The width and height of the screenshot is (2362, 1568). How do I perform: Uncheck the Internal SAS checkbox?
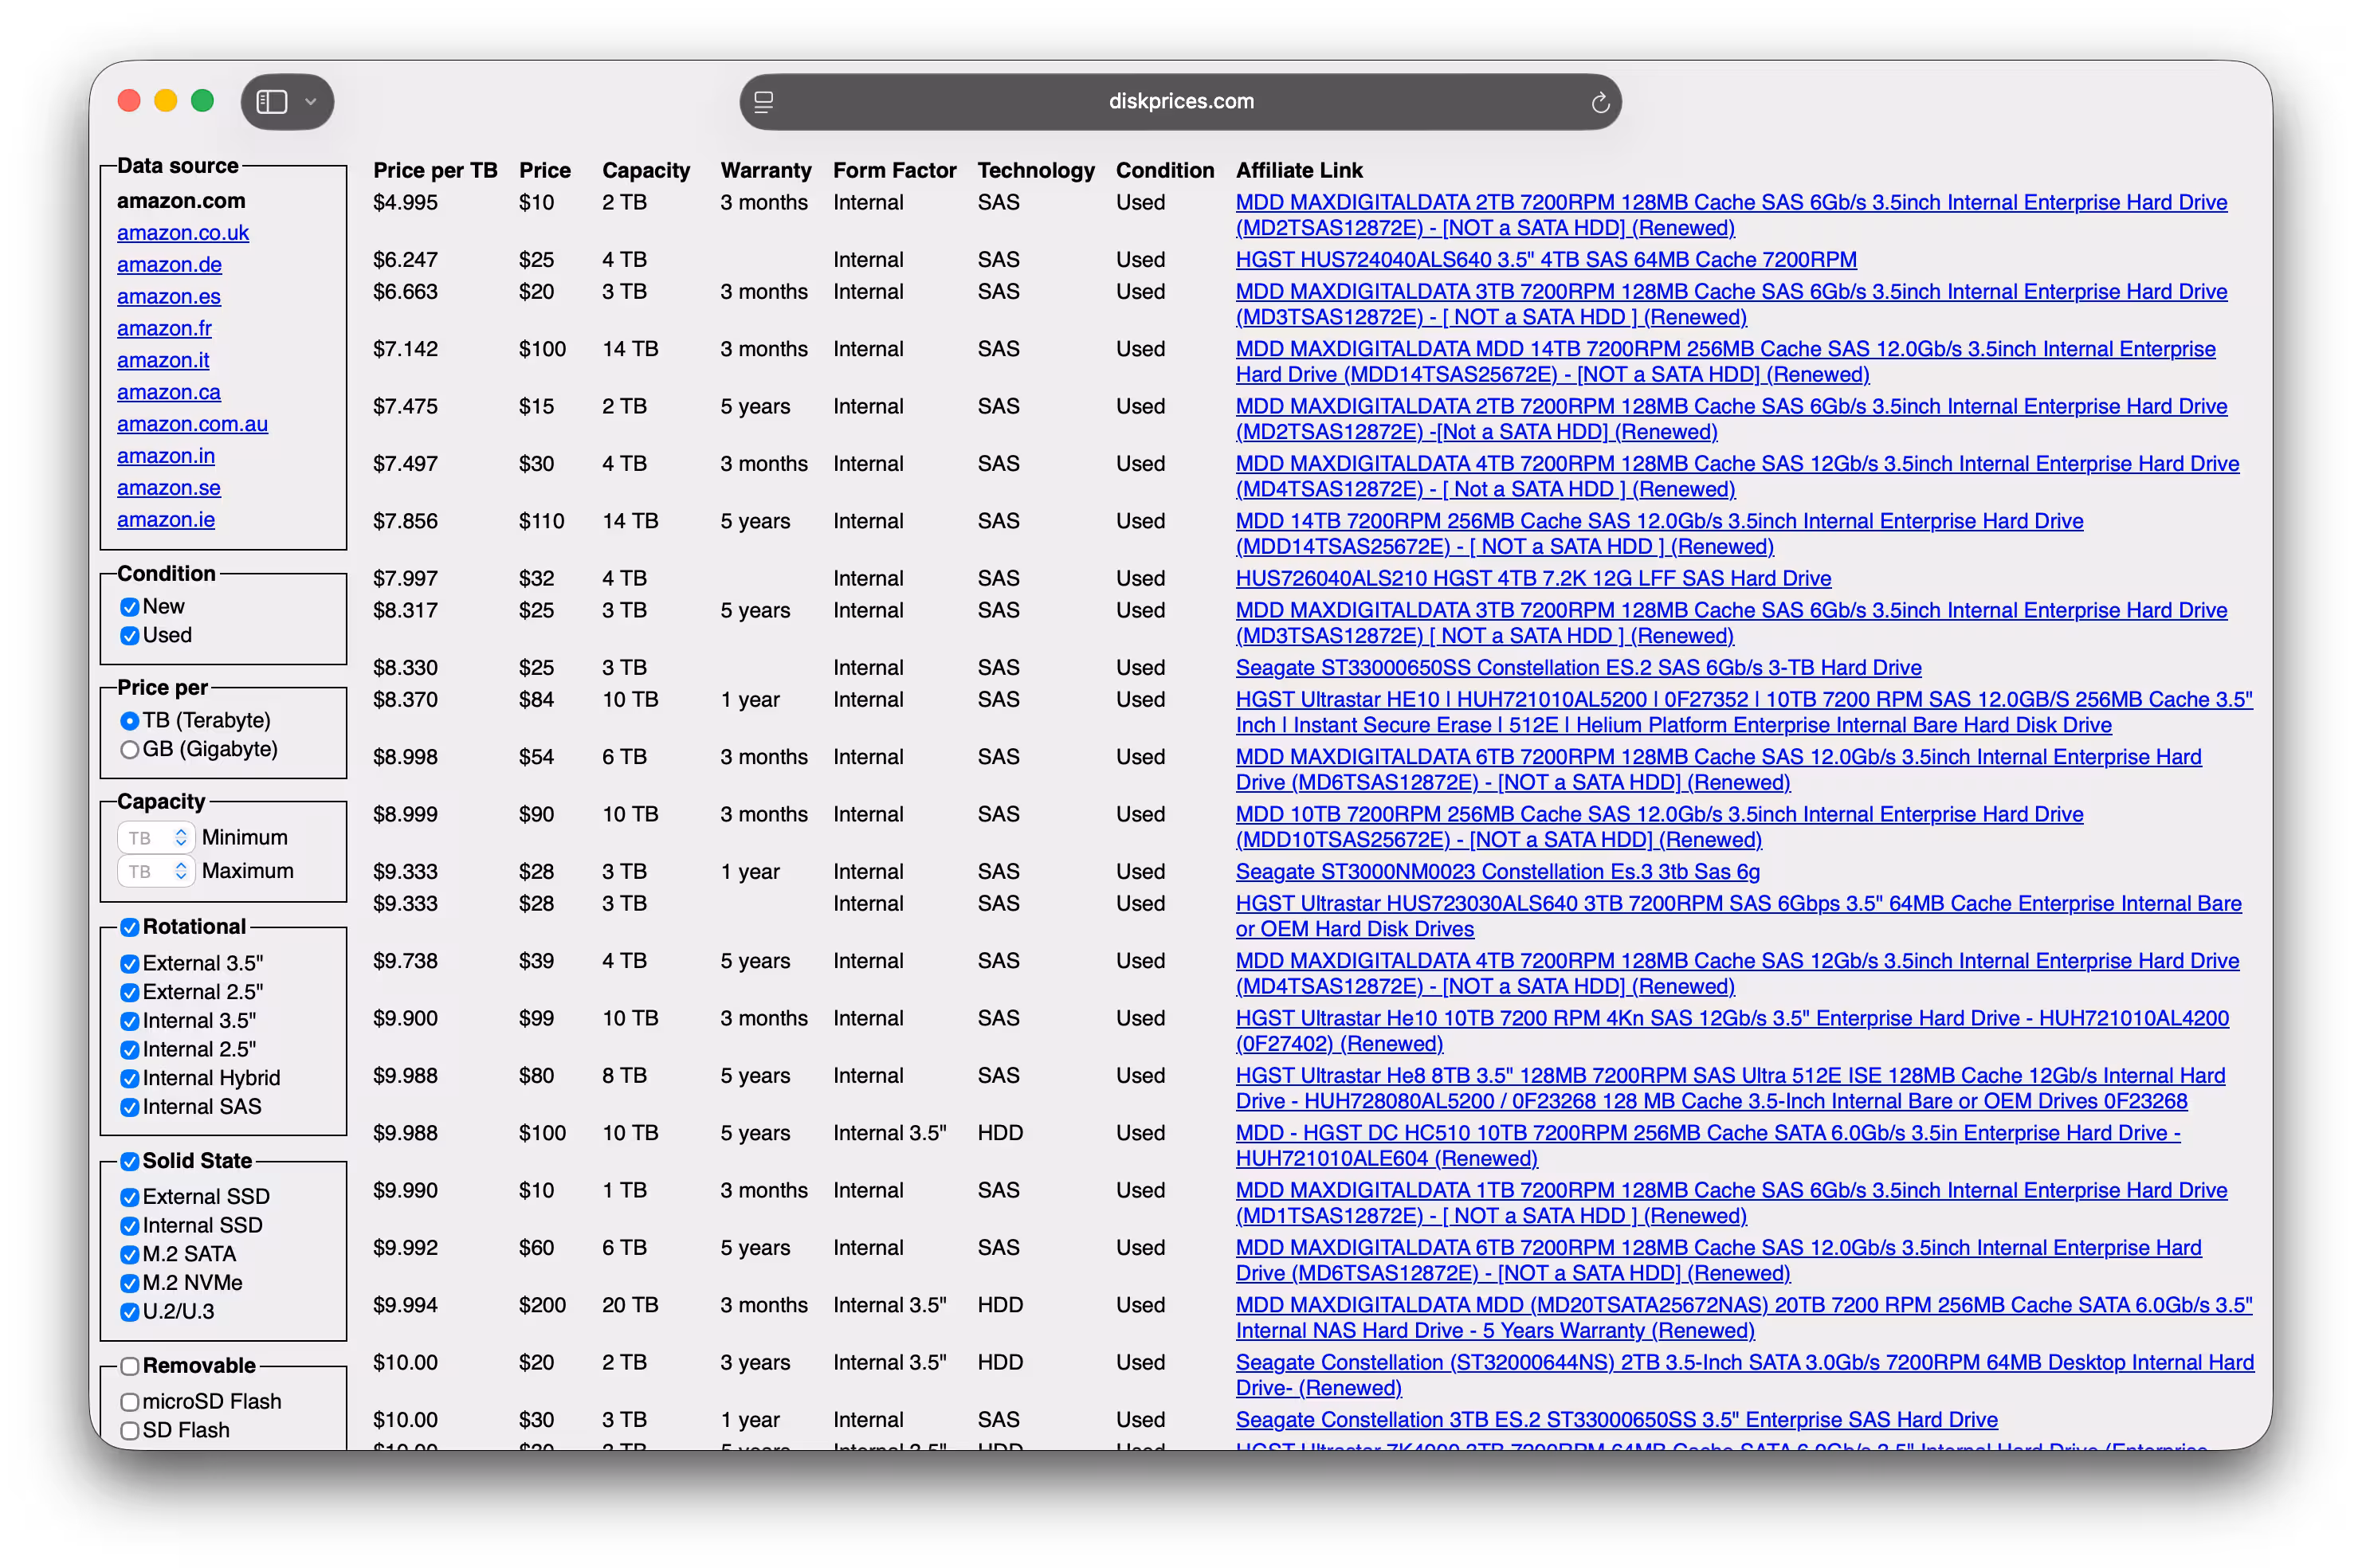tap(129, 1107)
